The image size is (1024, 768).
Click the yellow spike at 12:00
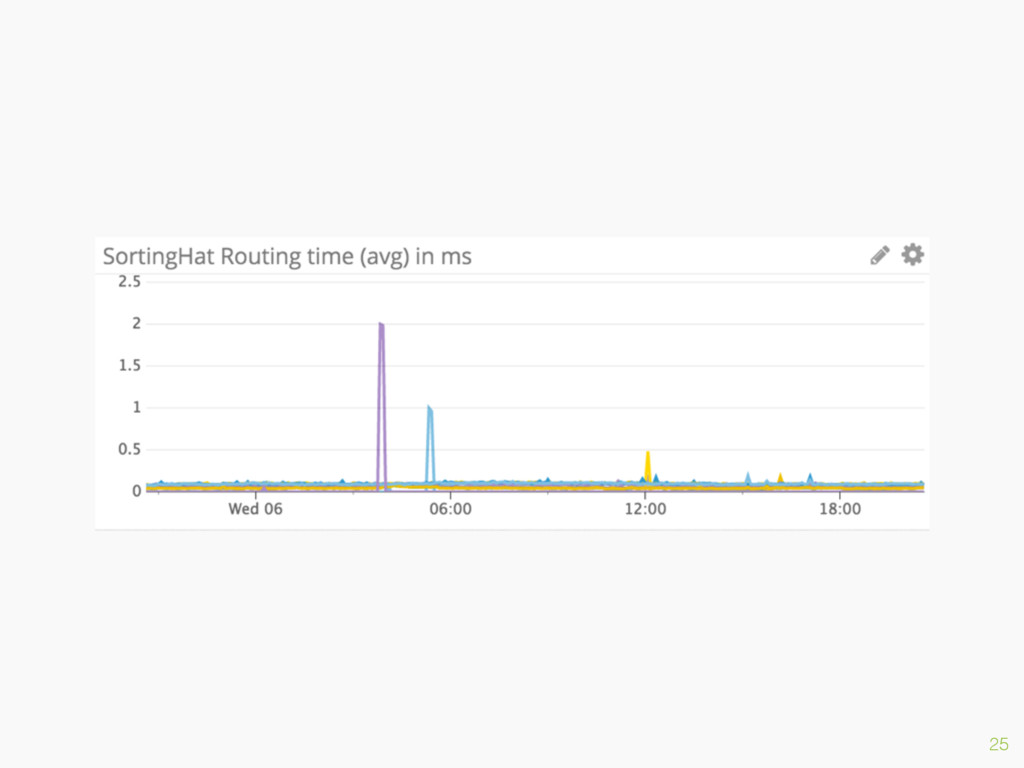(648, 456)
